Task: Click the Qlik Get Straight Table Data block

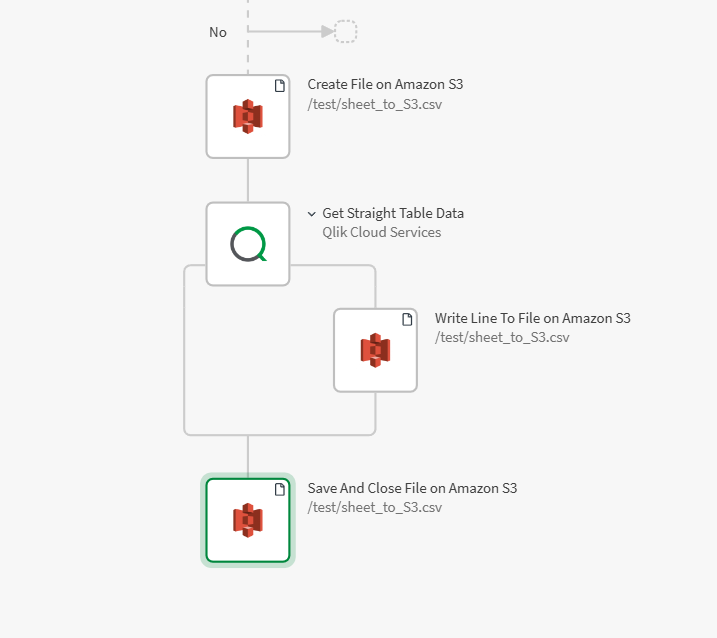Action: [247, 244]
